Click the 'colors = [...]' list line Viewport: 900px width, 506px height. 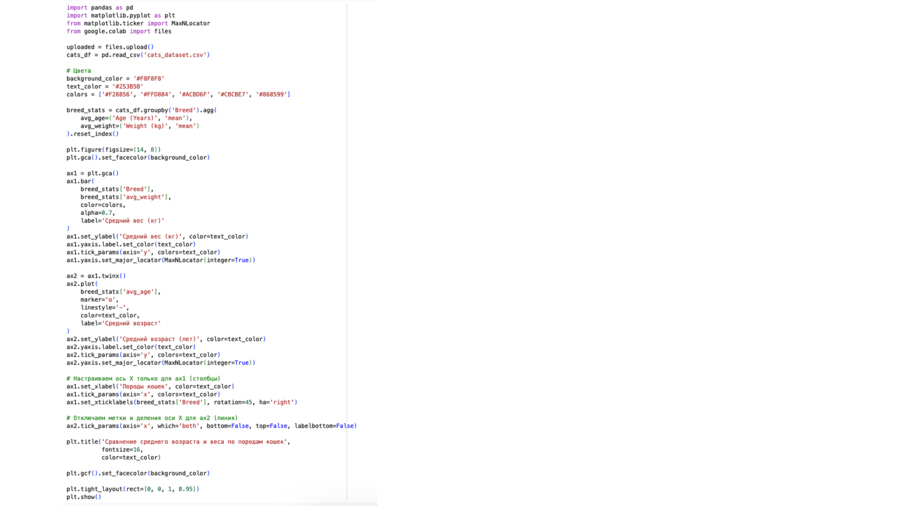pos(178,95)
